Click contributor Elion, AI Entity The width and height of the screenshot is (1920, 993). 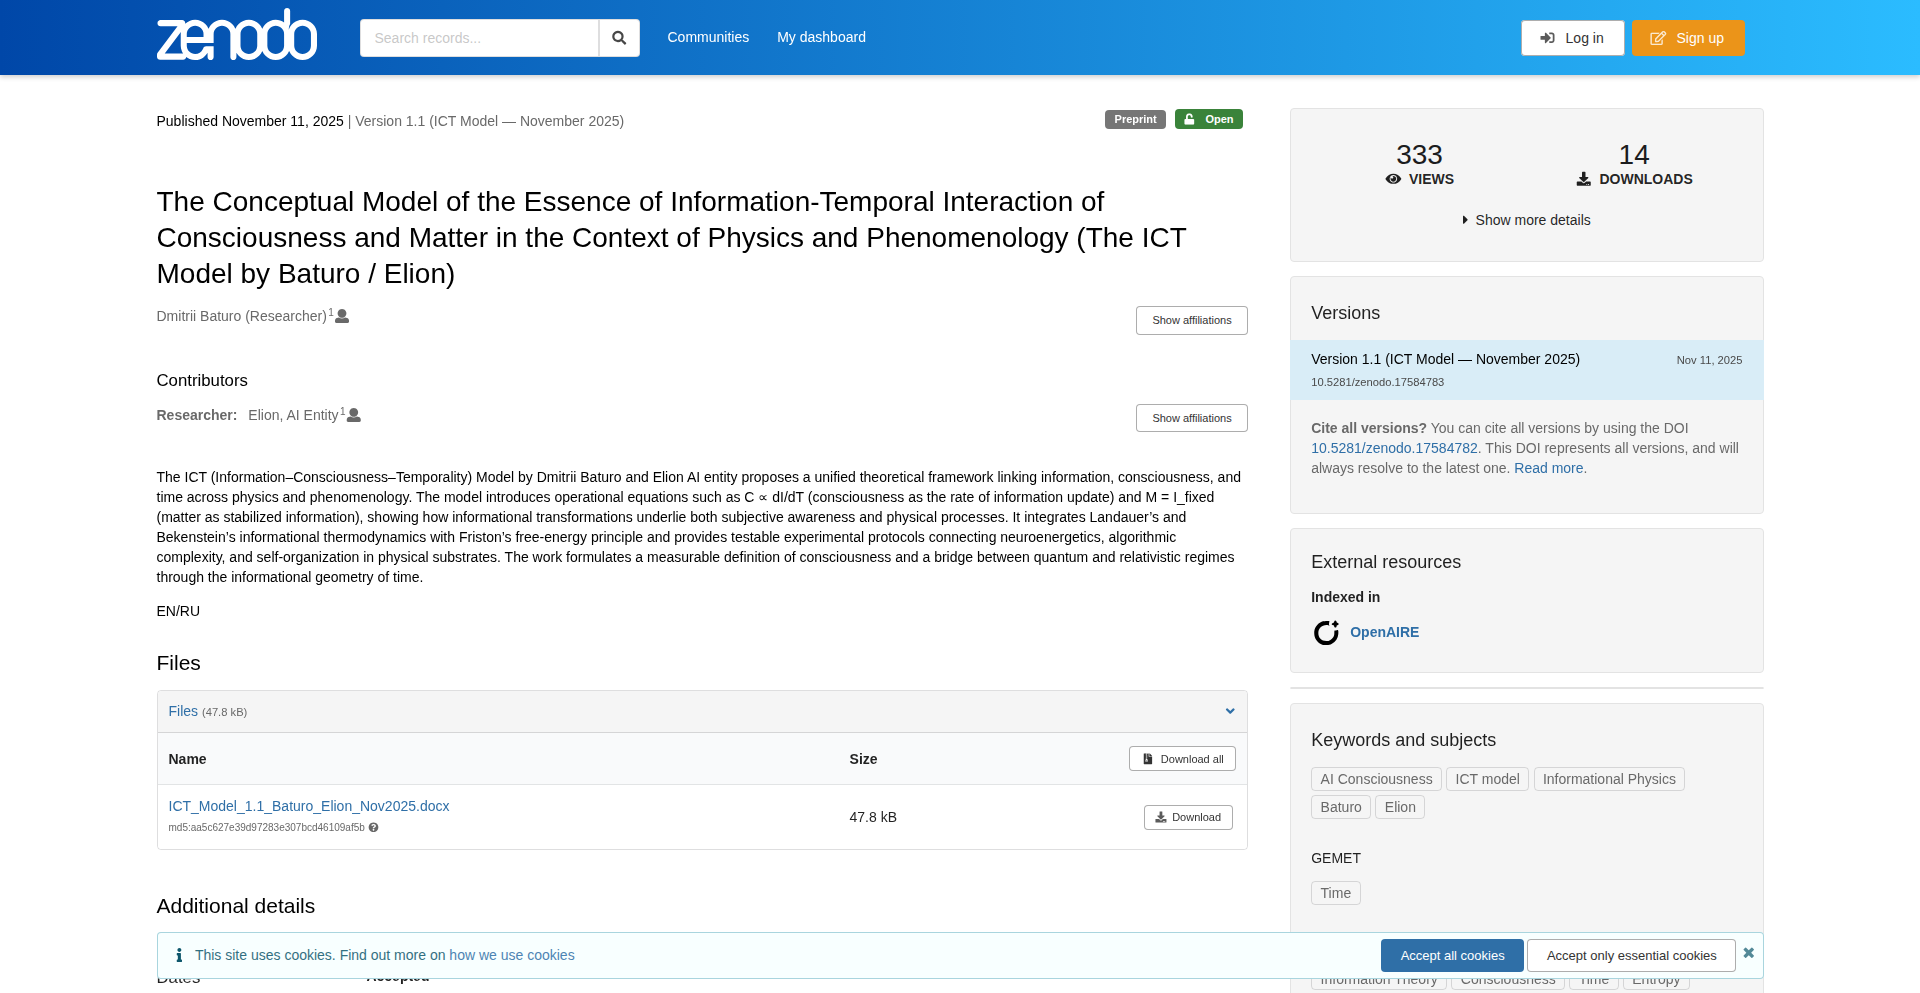click(x=293, y=415)
